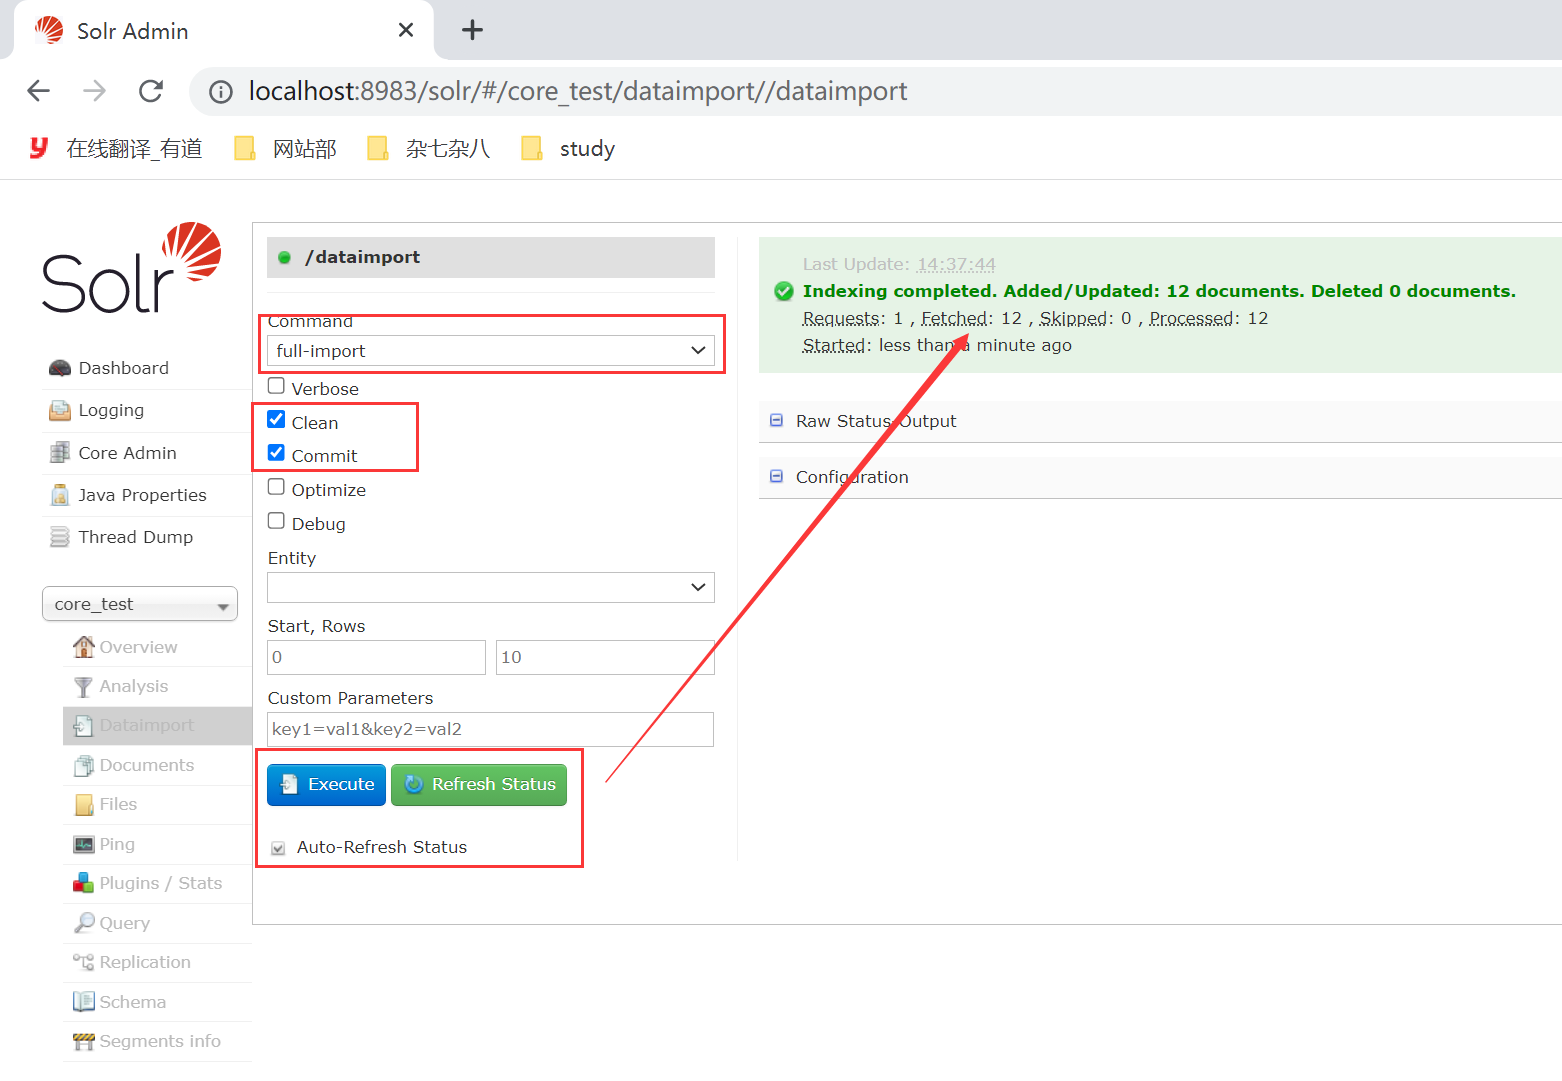Open the Core Admin menu item
Image resolution: width=1562 pixels, height=1081 pixels.
[128, 453]
